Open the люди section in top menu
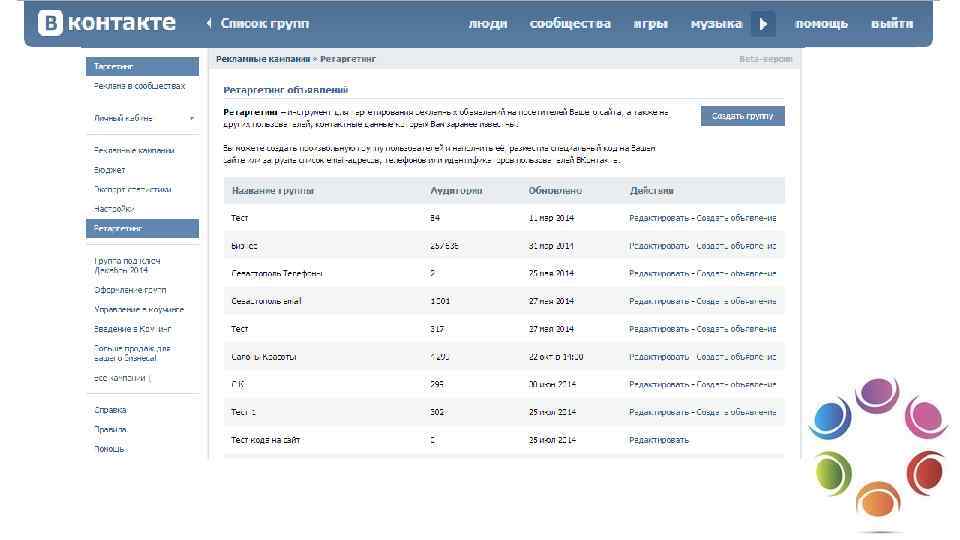Screen dimensions: 960x540 tap(488, 24)
